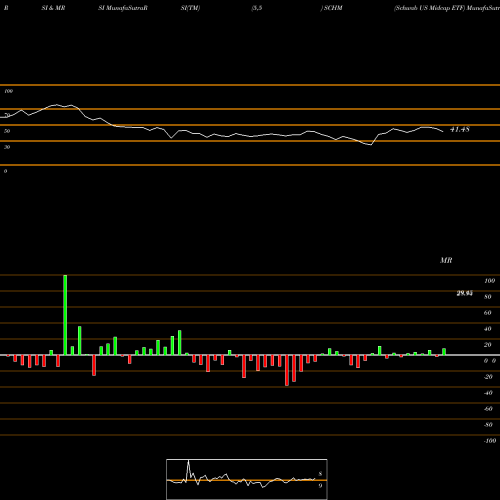
Task: Click the RSI axis label 0 on the left
Action: (x=5, y=171)
